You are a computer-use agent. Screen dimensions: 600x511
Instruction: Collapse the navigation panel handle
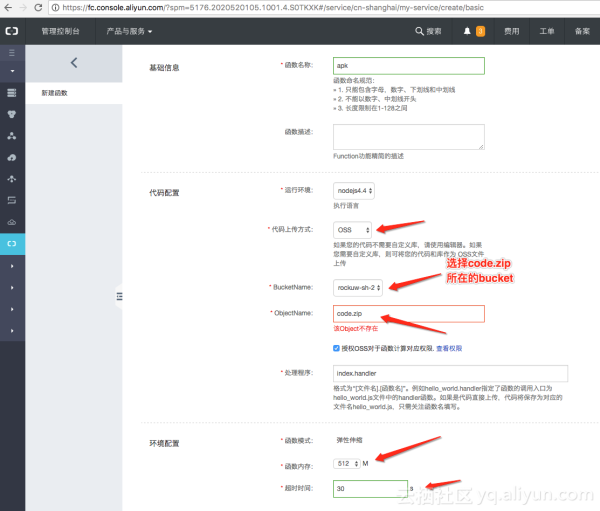pyautogui.click(x=119, y=296)
